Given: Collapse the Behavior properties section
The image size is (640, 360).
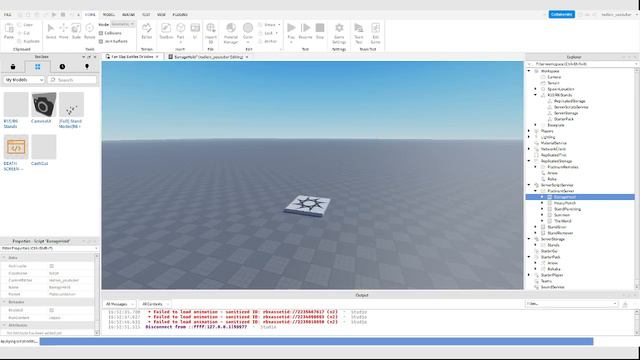Looking at the screenshot, I should click(4, 302).
